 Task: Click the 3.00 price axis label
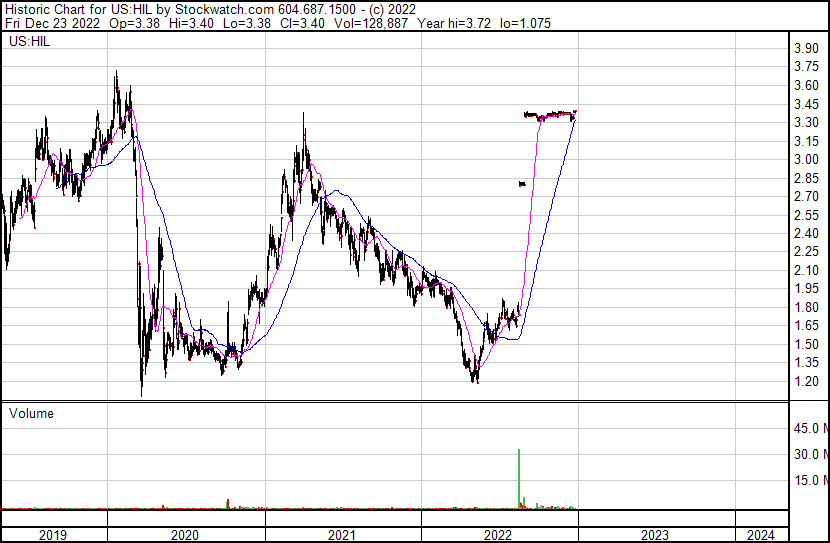pos(806,160)
